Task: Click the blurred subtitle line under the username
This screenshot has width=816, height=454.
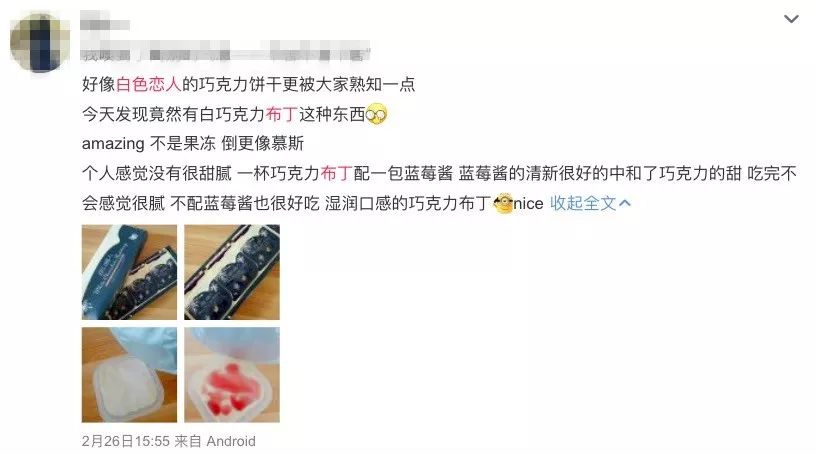Action: [225, 54]
